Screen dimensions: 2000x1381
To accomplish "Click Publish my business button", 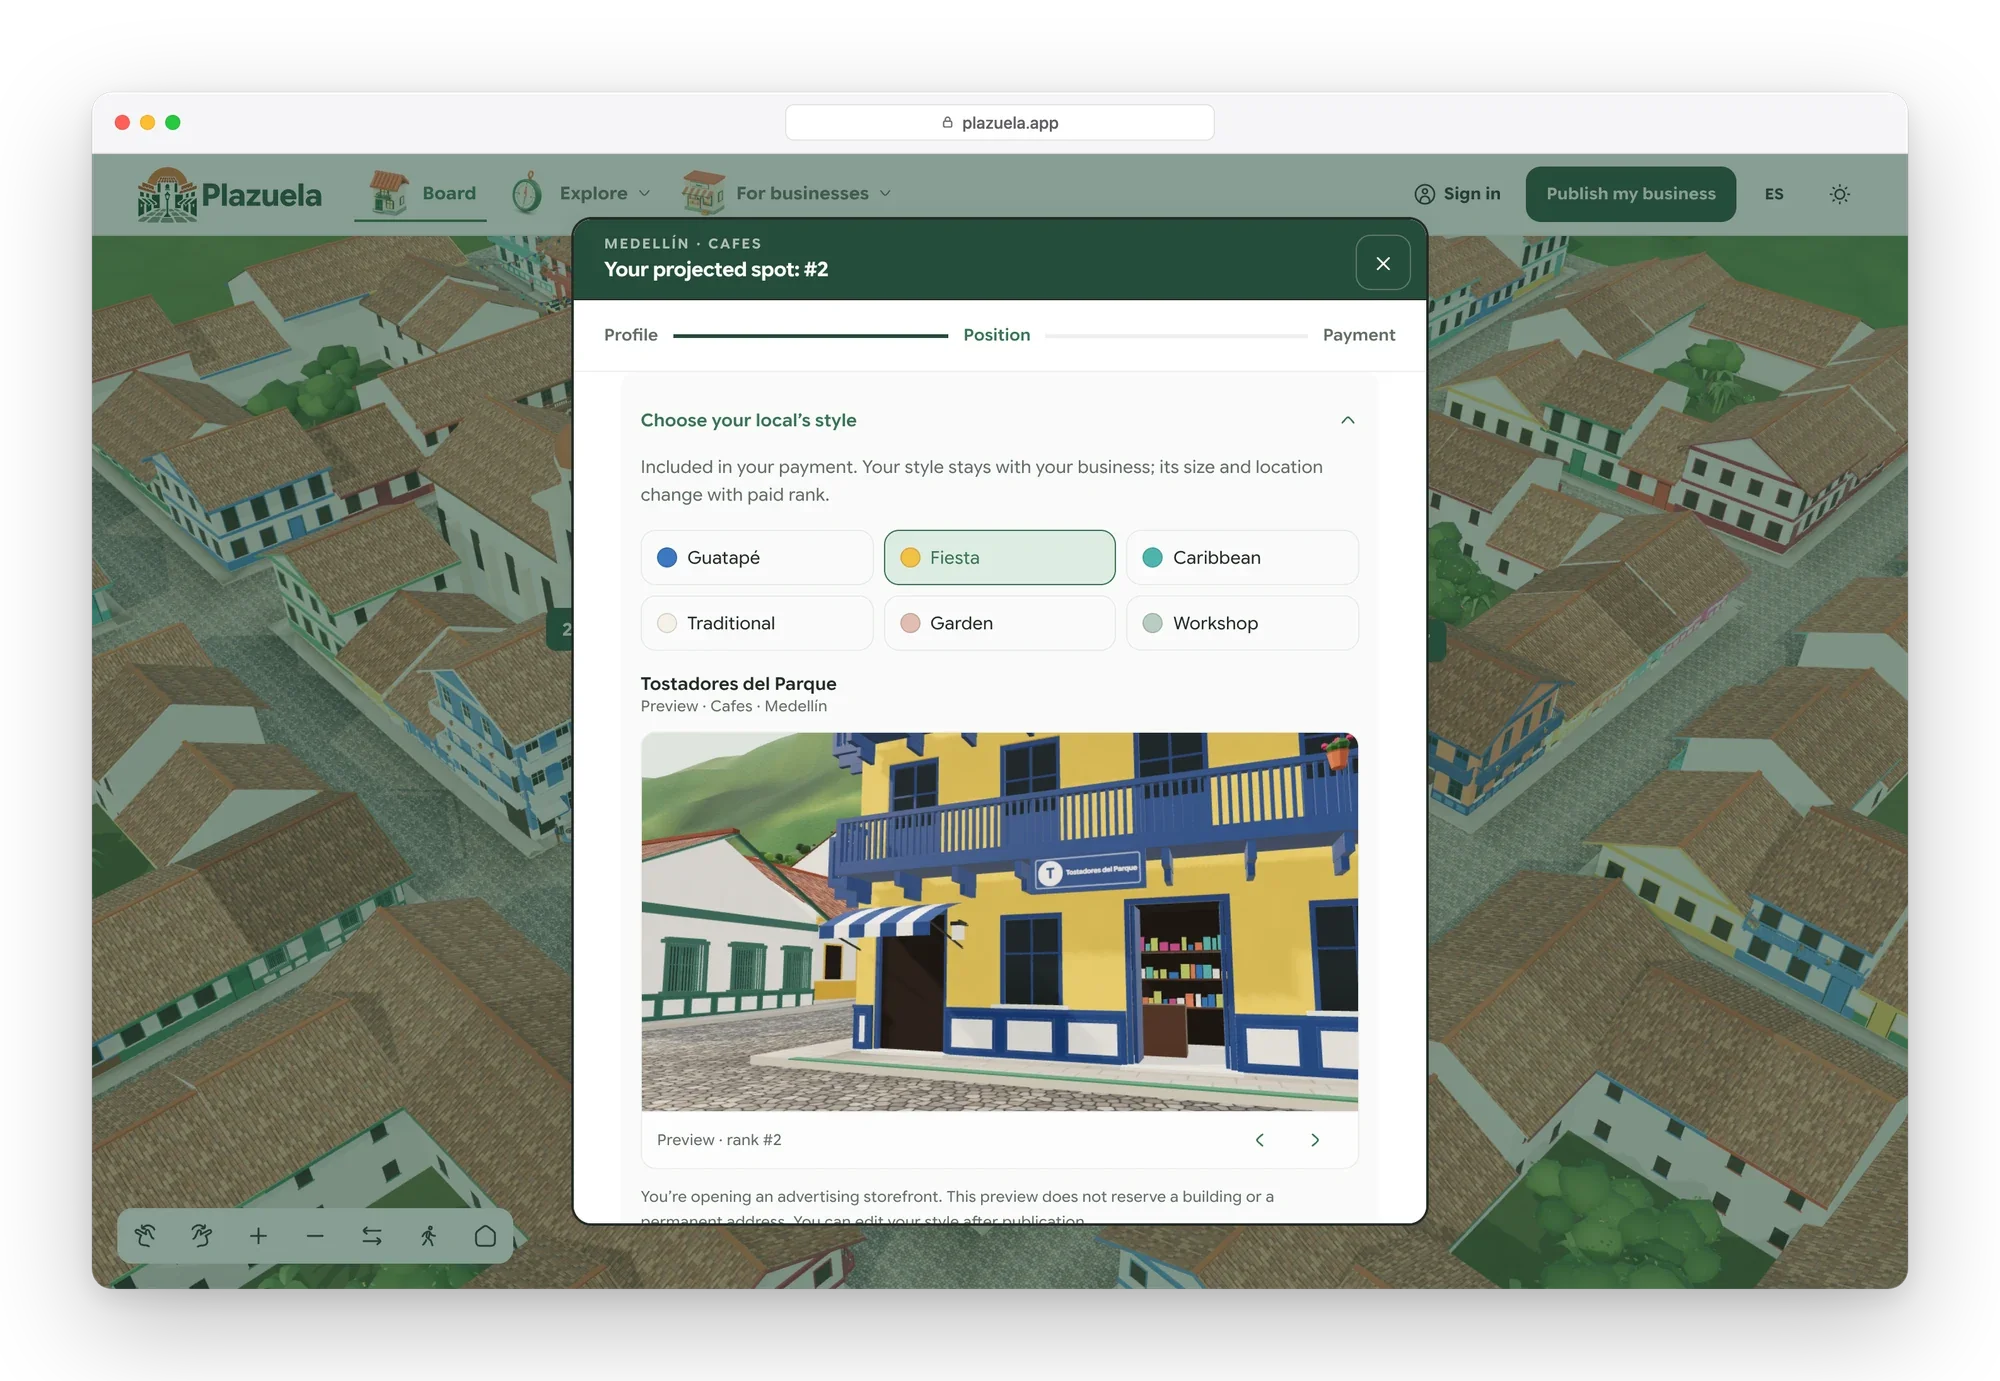I will coord(1631,194).
